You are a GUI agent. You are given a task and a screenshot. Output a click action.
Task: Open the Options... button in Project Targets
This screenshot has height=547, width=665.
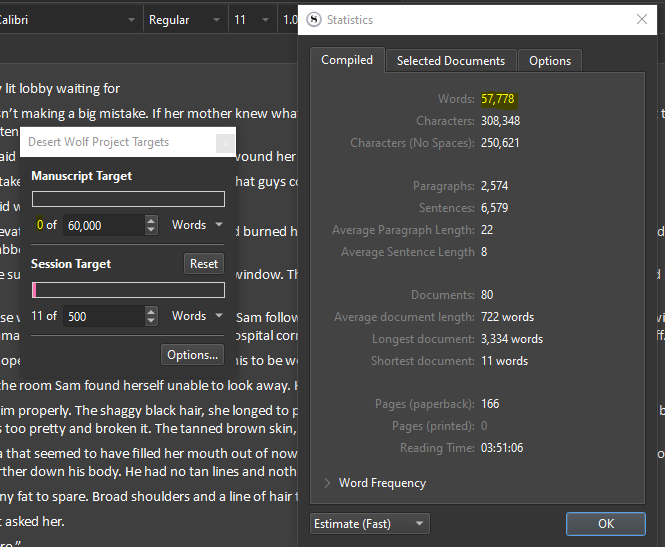192,354
